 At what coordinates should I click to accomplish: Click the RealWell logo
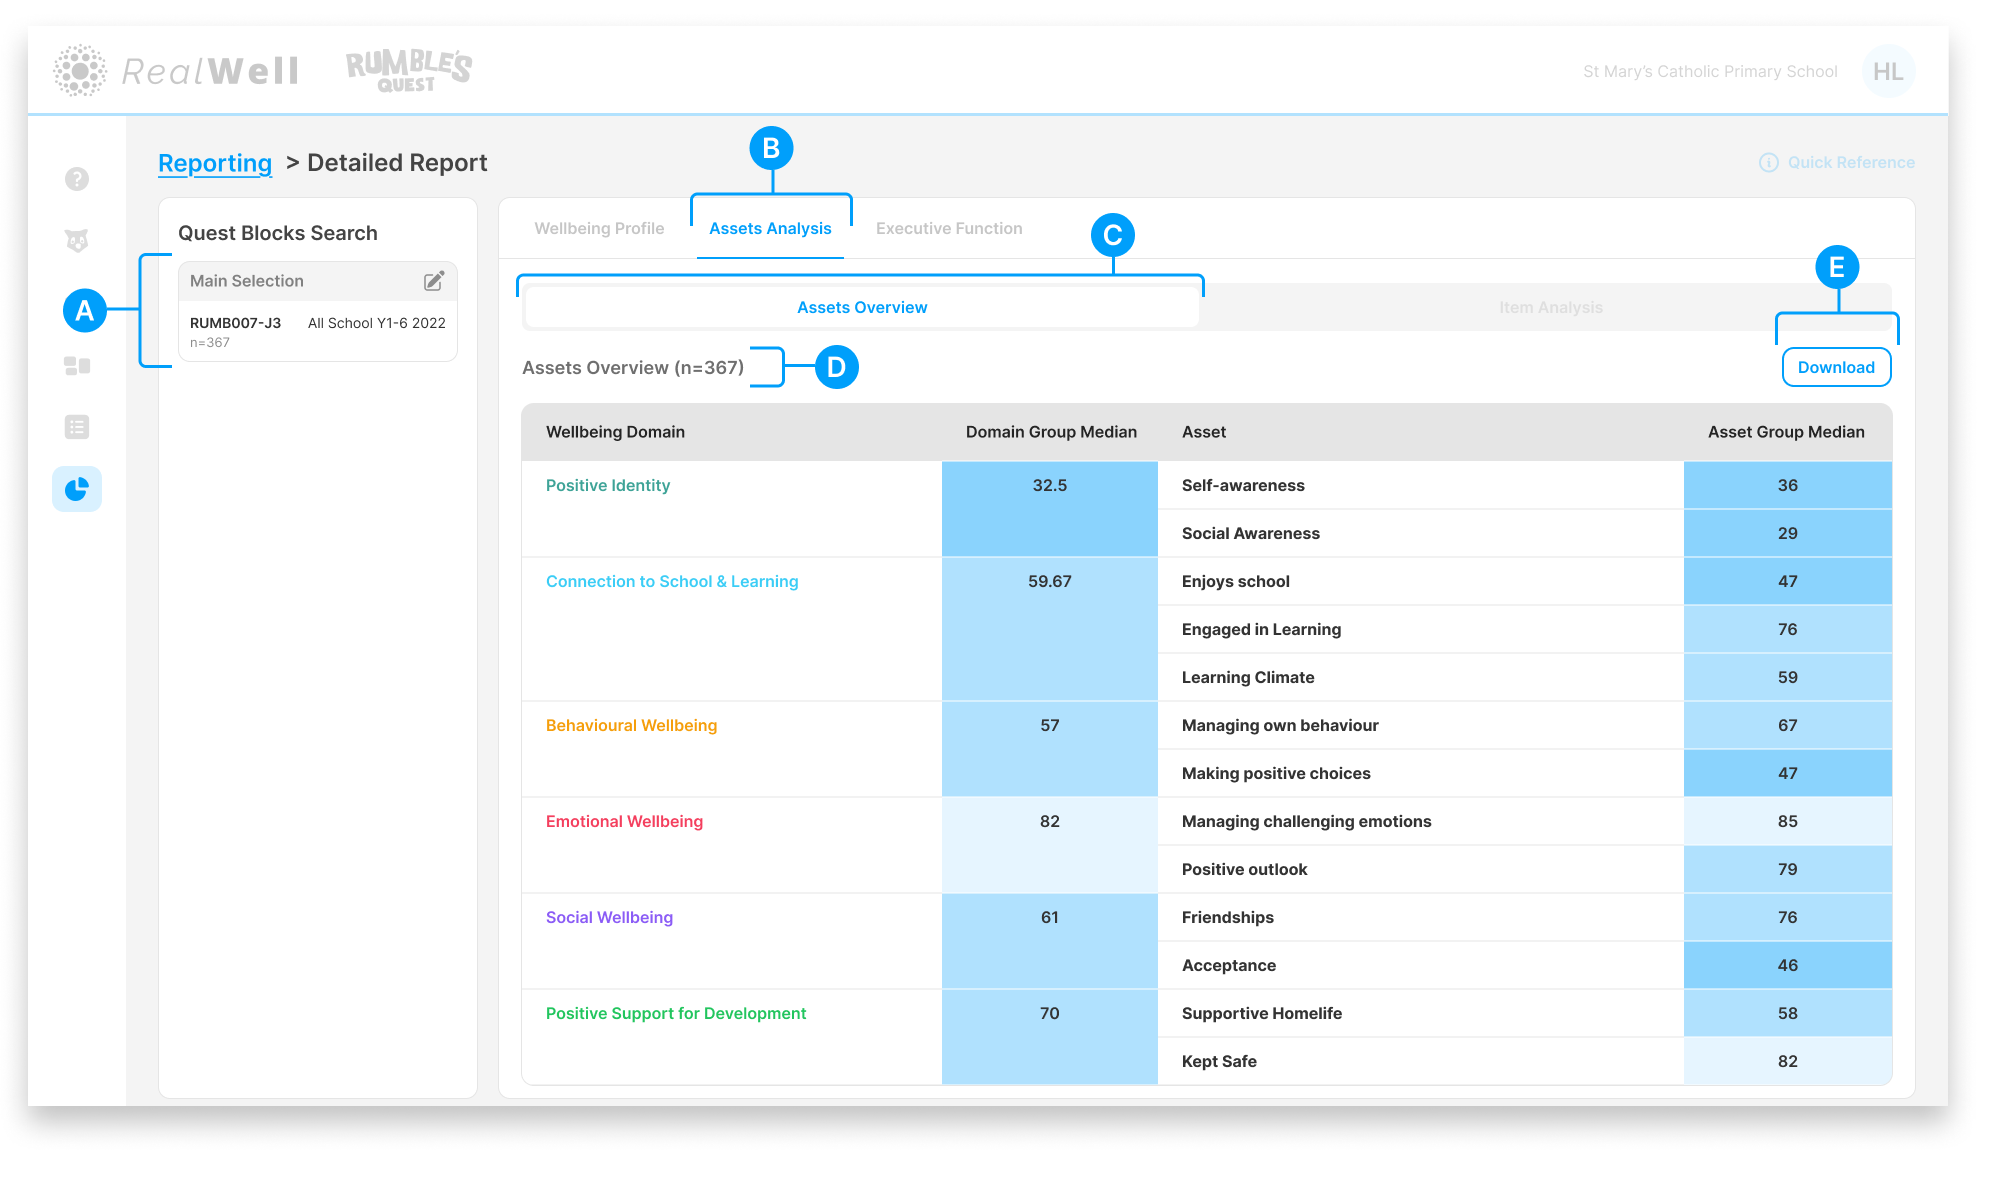[177, 71]
